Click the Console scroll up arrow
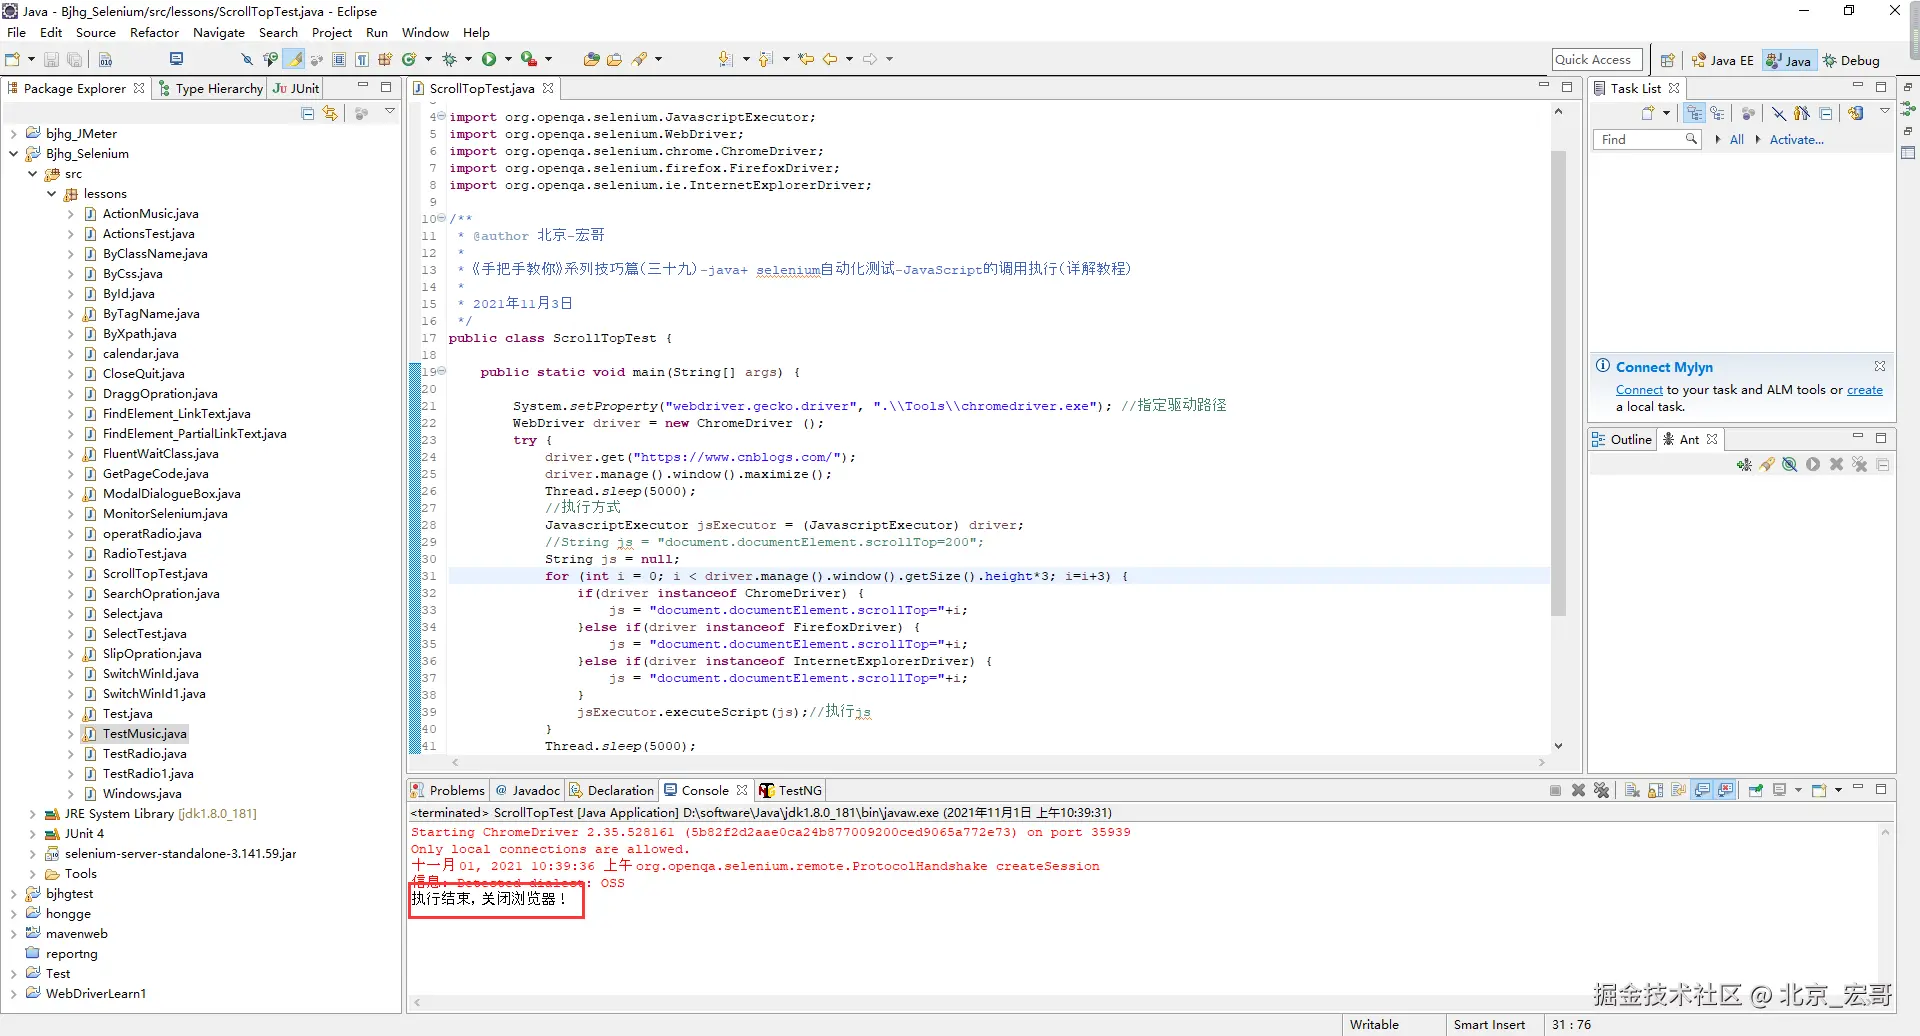This screenshot has height=1036, width=1920. 1886,832
